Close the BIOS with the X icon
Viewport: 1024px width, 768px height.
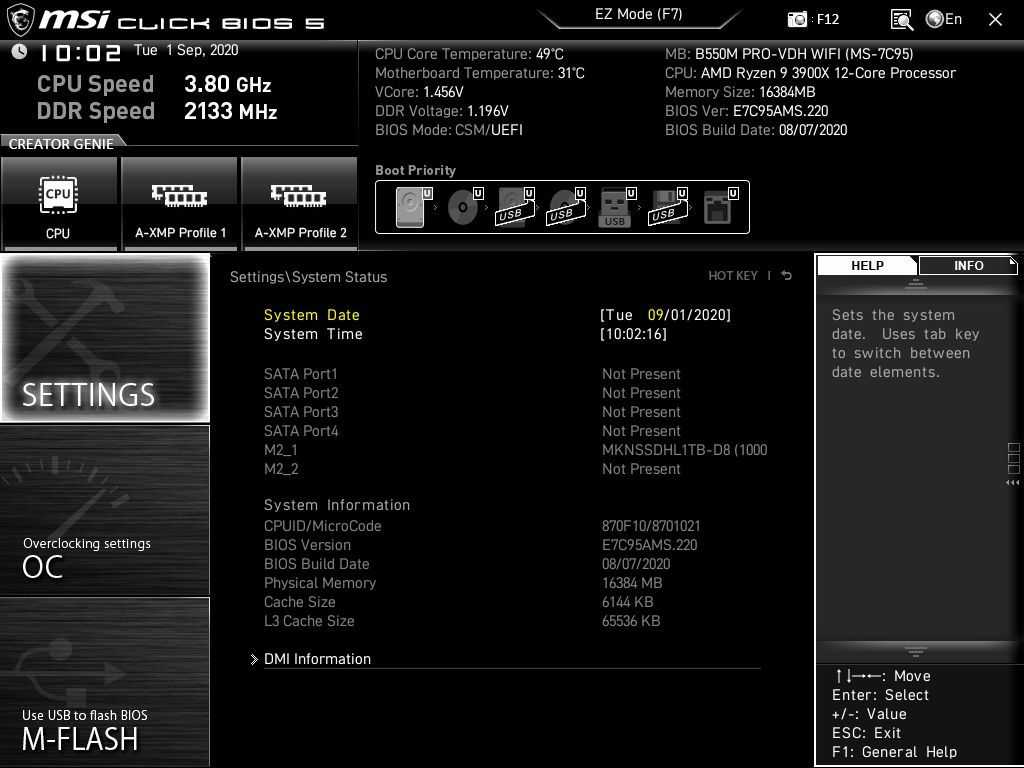pos(995,20)
